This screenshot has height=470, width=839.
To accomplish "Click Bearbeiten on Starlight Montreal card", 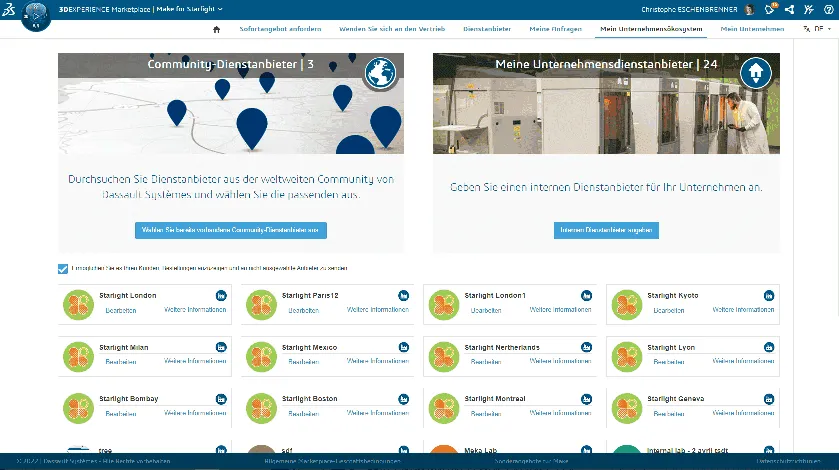I will [486, 414].
